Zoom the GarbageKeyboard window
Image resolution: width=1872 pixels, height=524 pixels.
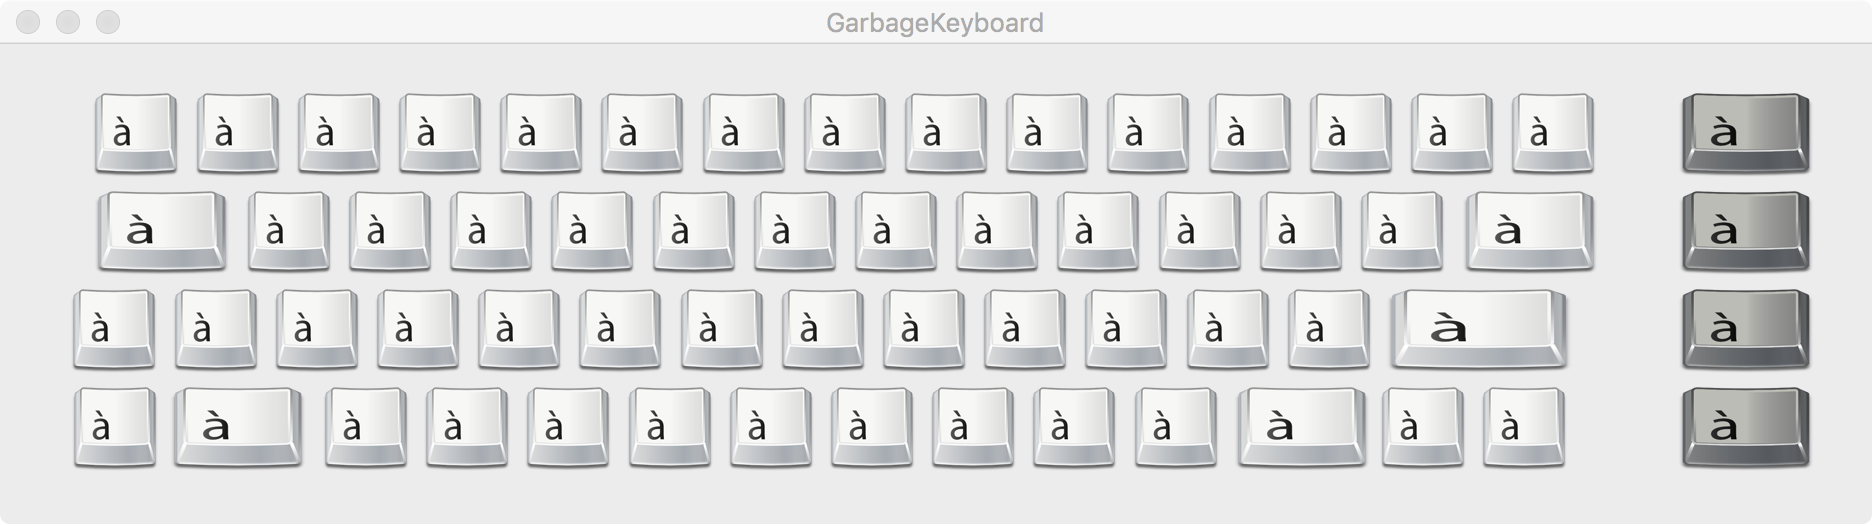pos(108,22)
